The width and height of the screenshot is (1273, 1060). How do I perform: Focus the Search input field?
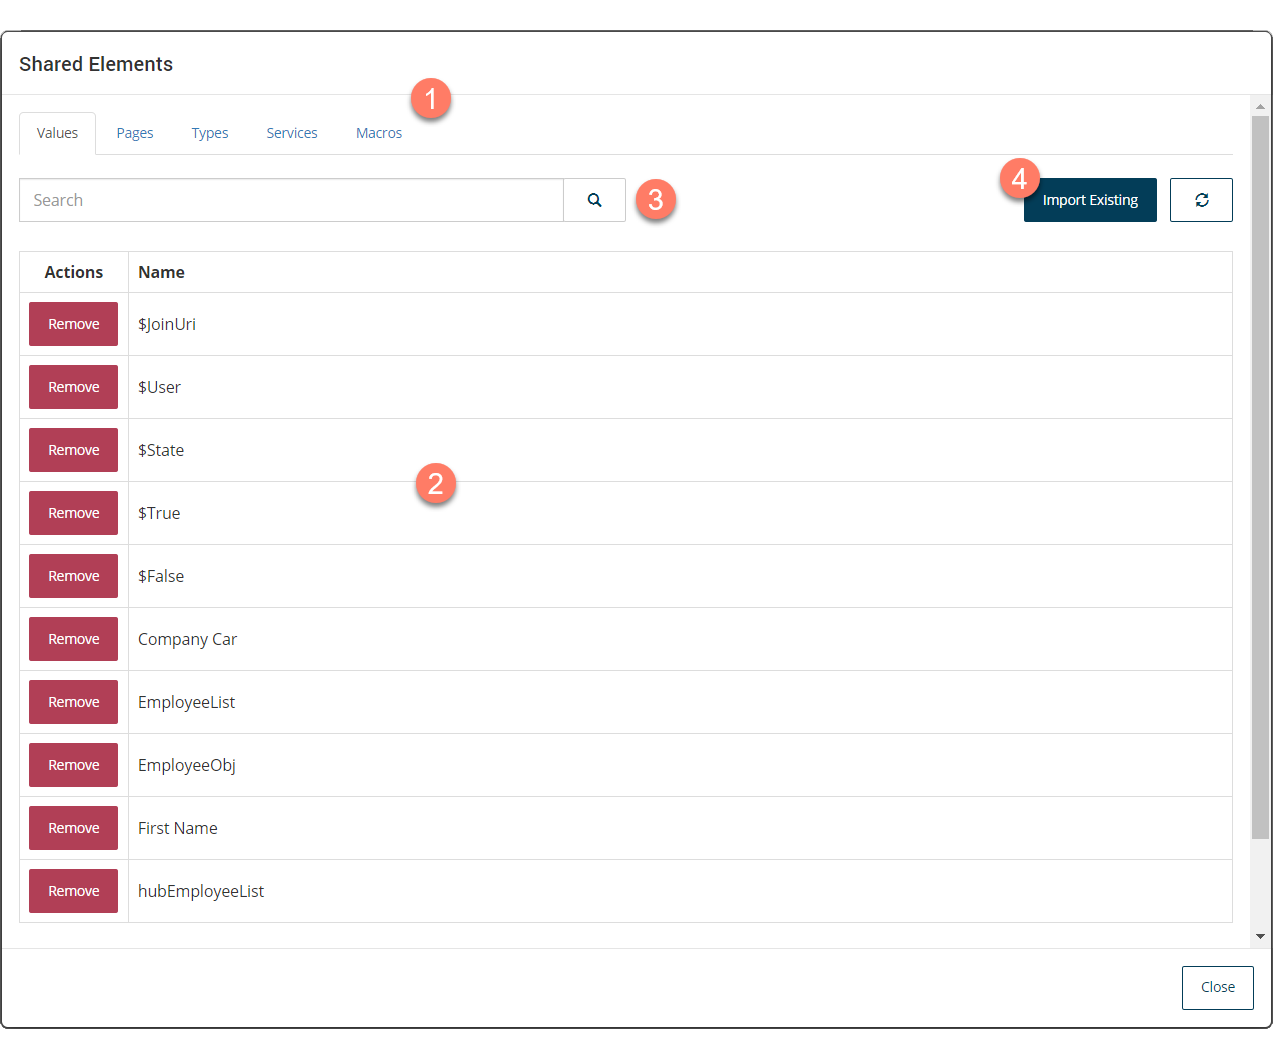point(291,200)
